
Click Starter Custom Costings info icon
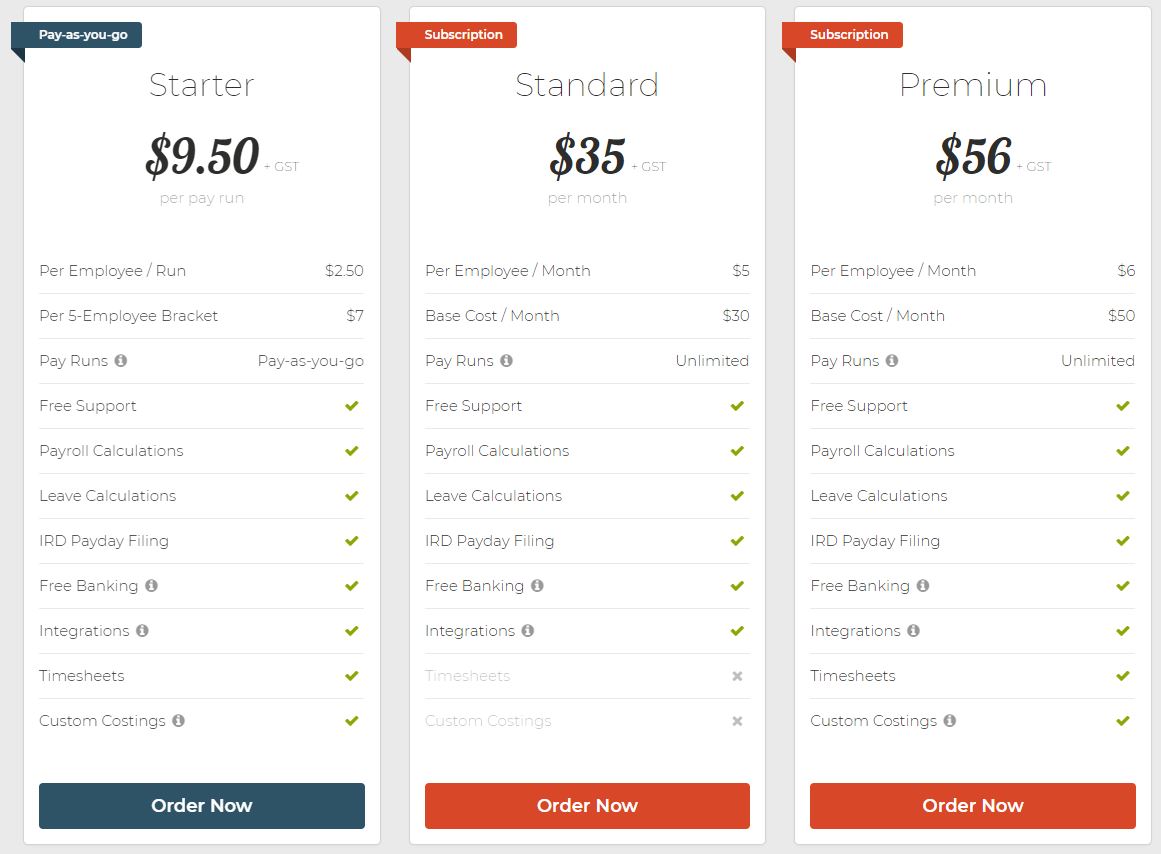pyautogui.click(x=178, y=721)
